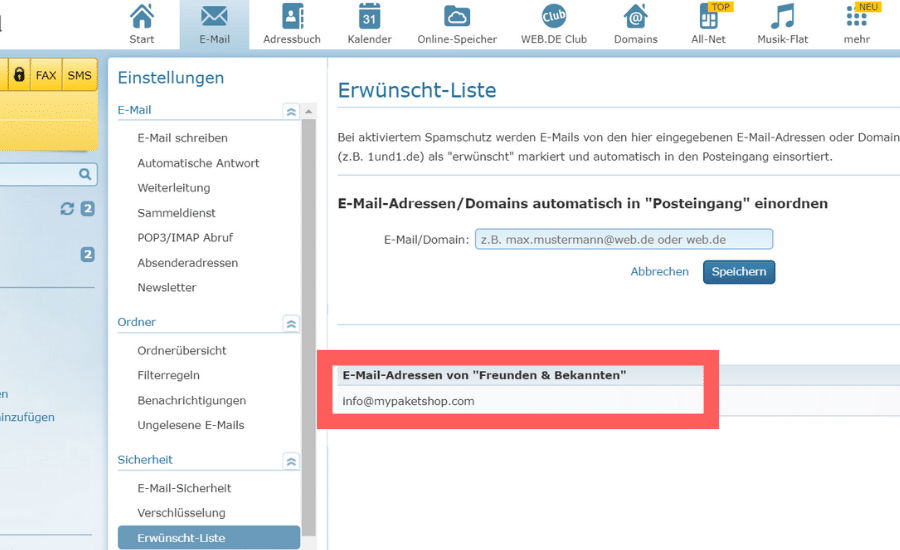Click the All-Net icon

(x=709, y=17)
